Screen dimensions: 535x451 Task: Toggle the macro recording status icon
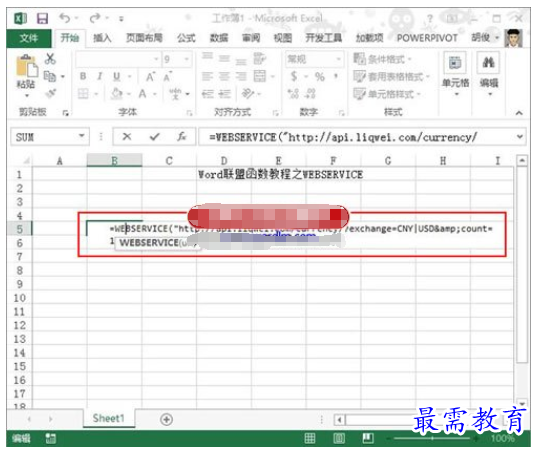50,438
